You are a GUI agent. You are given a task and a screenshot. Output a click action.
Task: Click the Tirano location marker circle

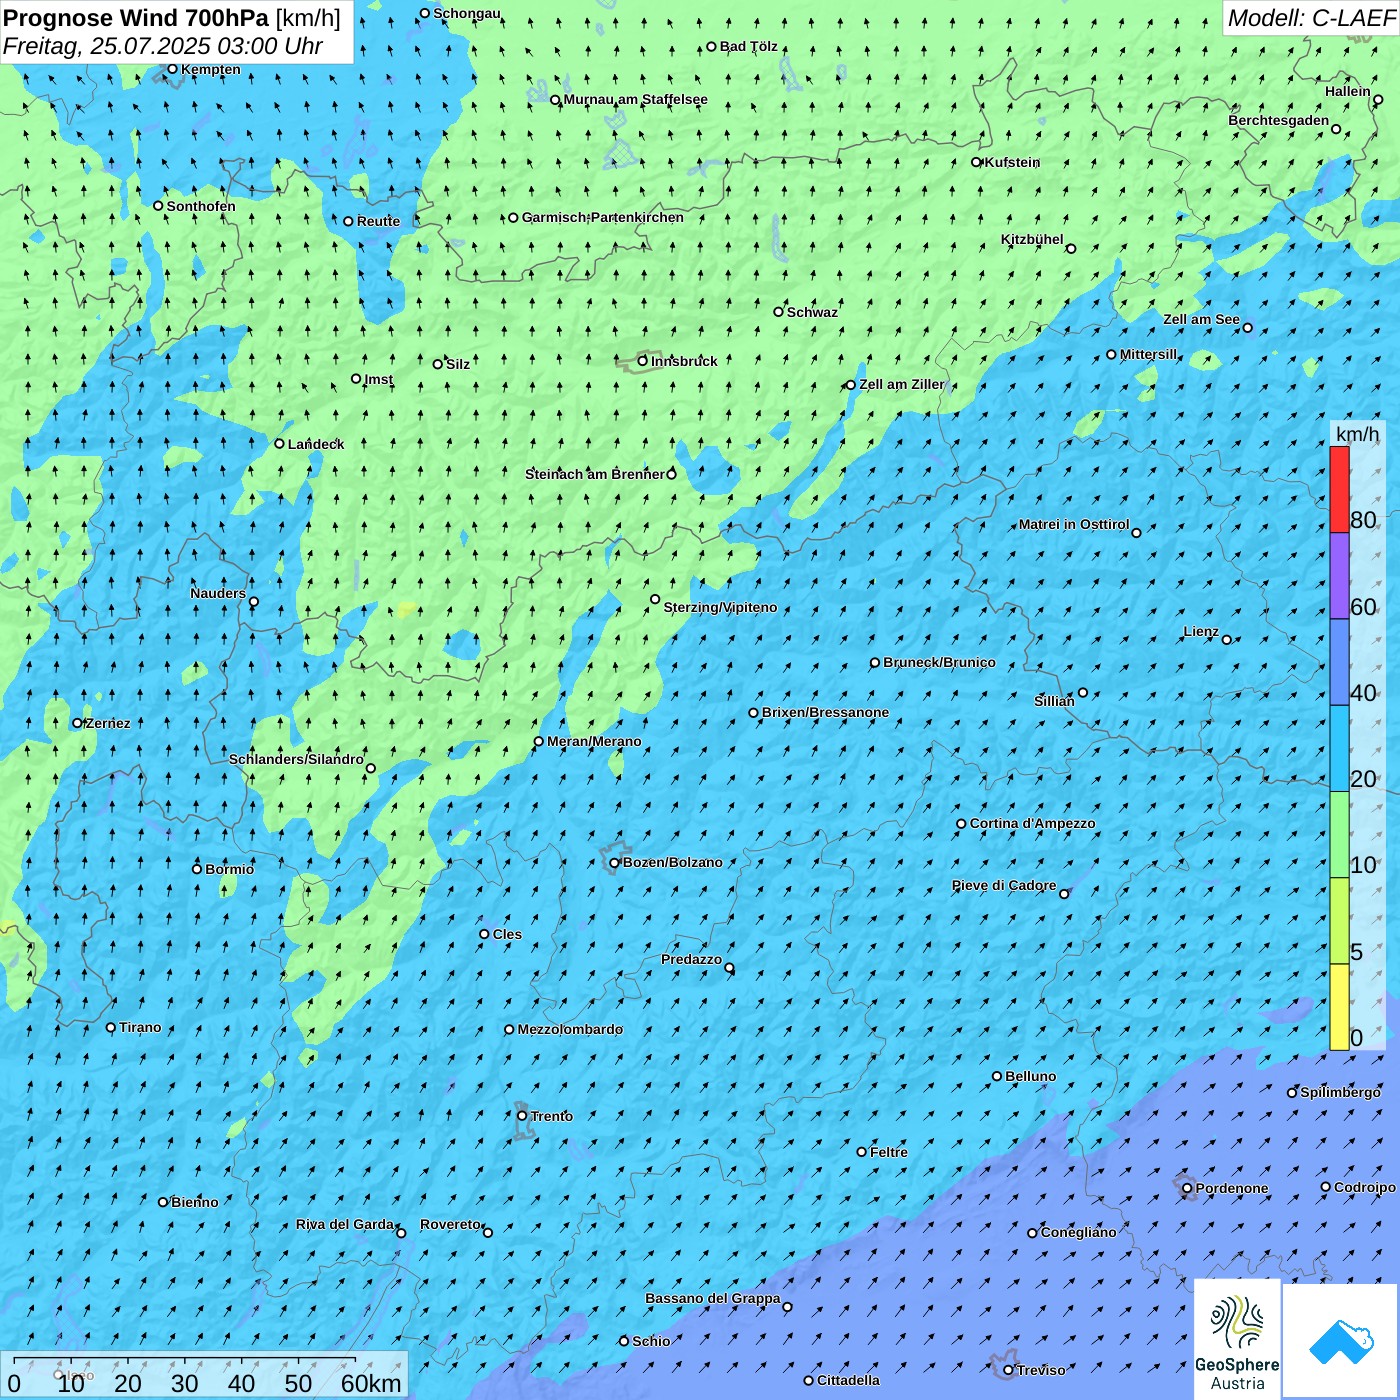pos(111,1028)
